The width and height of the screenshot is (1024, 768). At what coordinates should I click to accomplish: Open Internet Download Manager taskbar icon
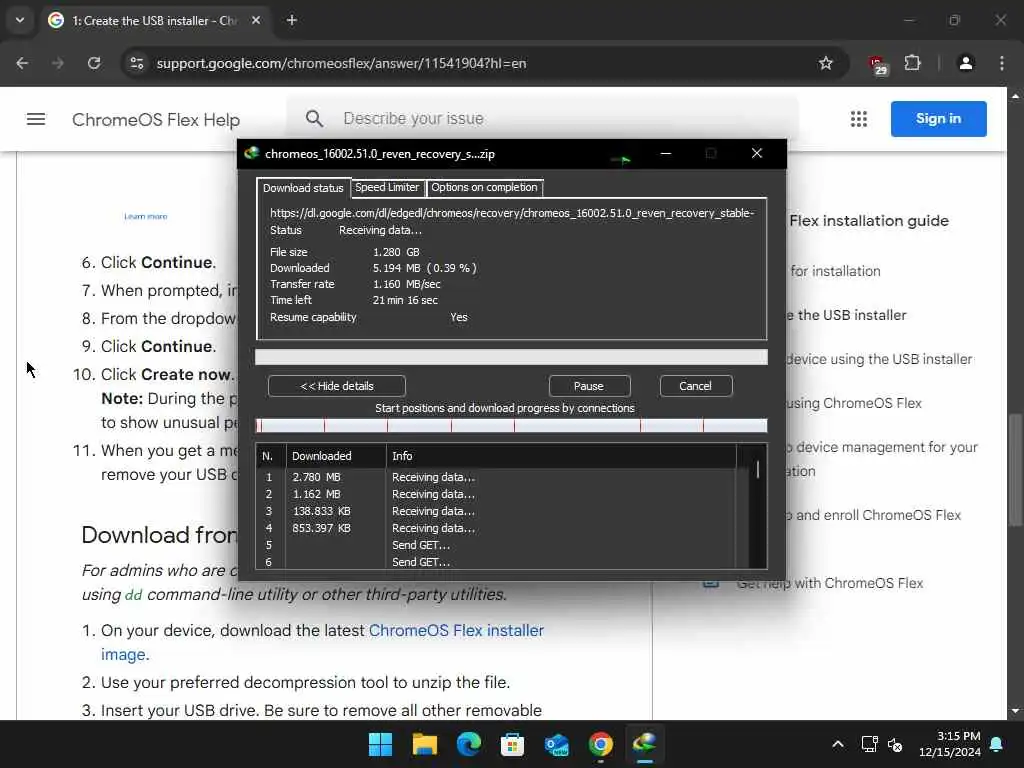pos(645,744)
